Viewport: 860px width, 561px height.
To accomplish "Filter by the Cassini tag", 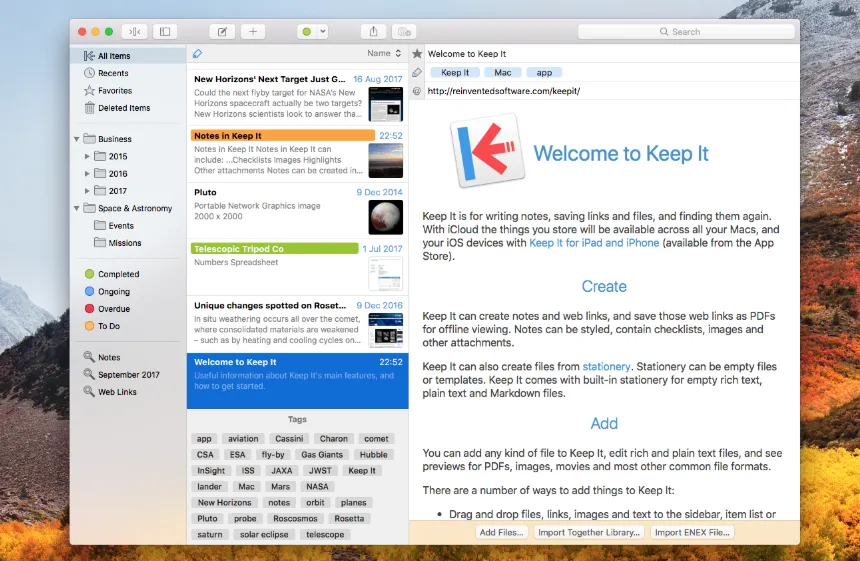I will pyautogui.click(x=289, y=439).
